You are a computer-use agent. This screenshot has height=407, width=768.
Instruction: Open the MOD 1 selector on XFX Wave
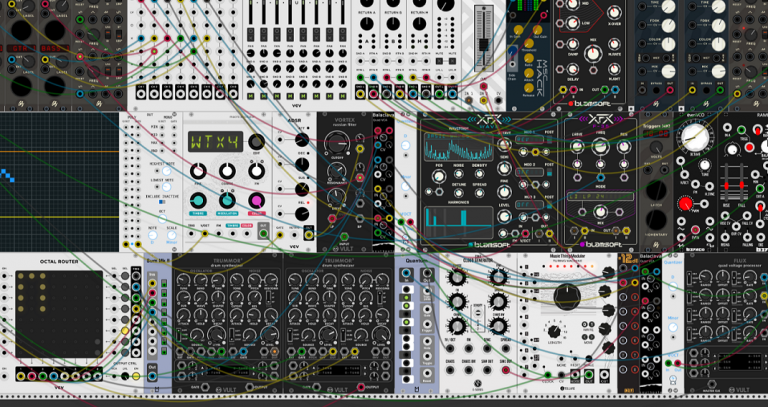click(530, 140)
